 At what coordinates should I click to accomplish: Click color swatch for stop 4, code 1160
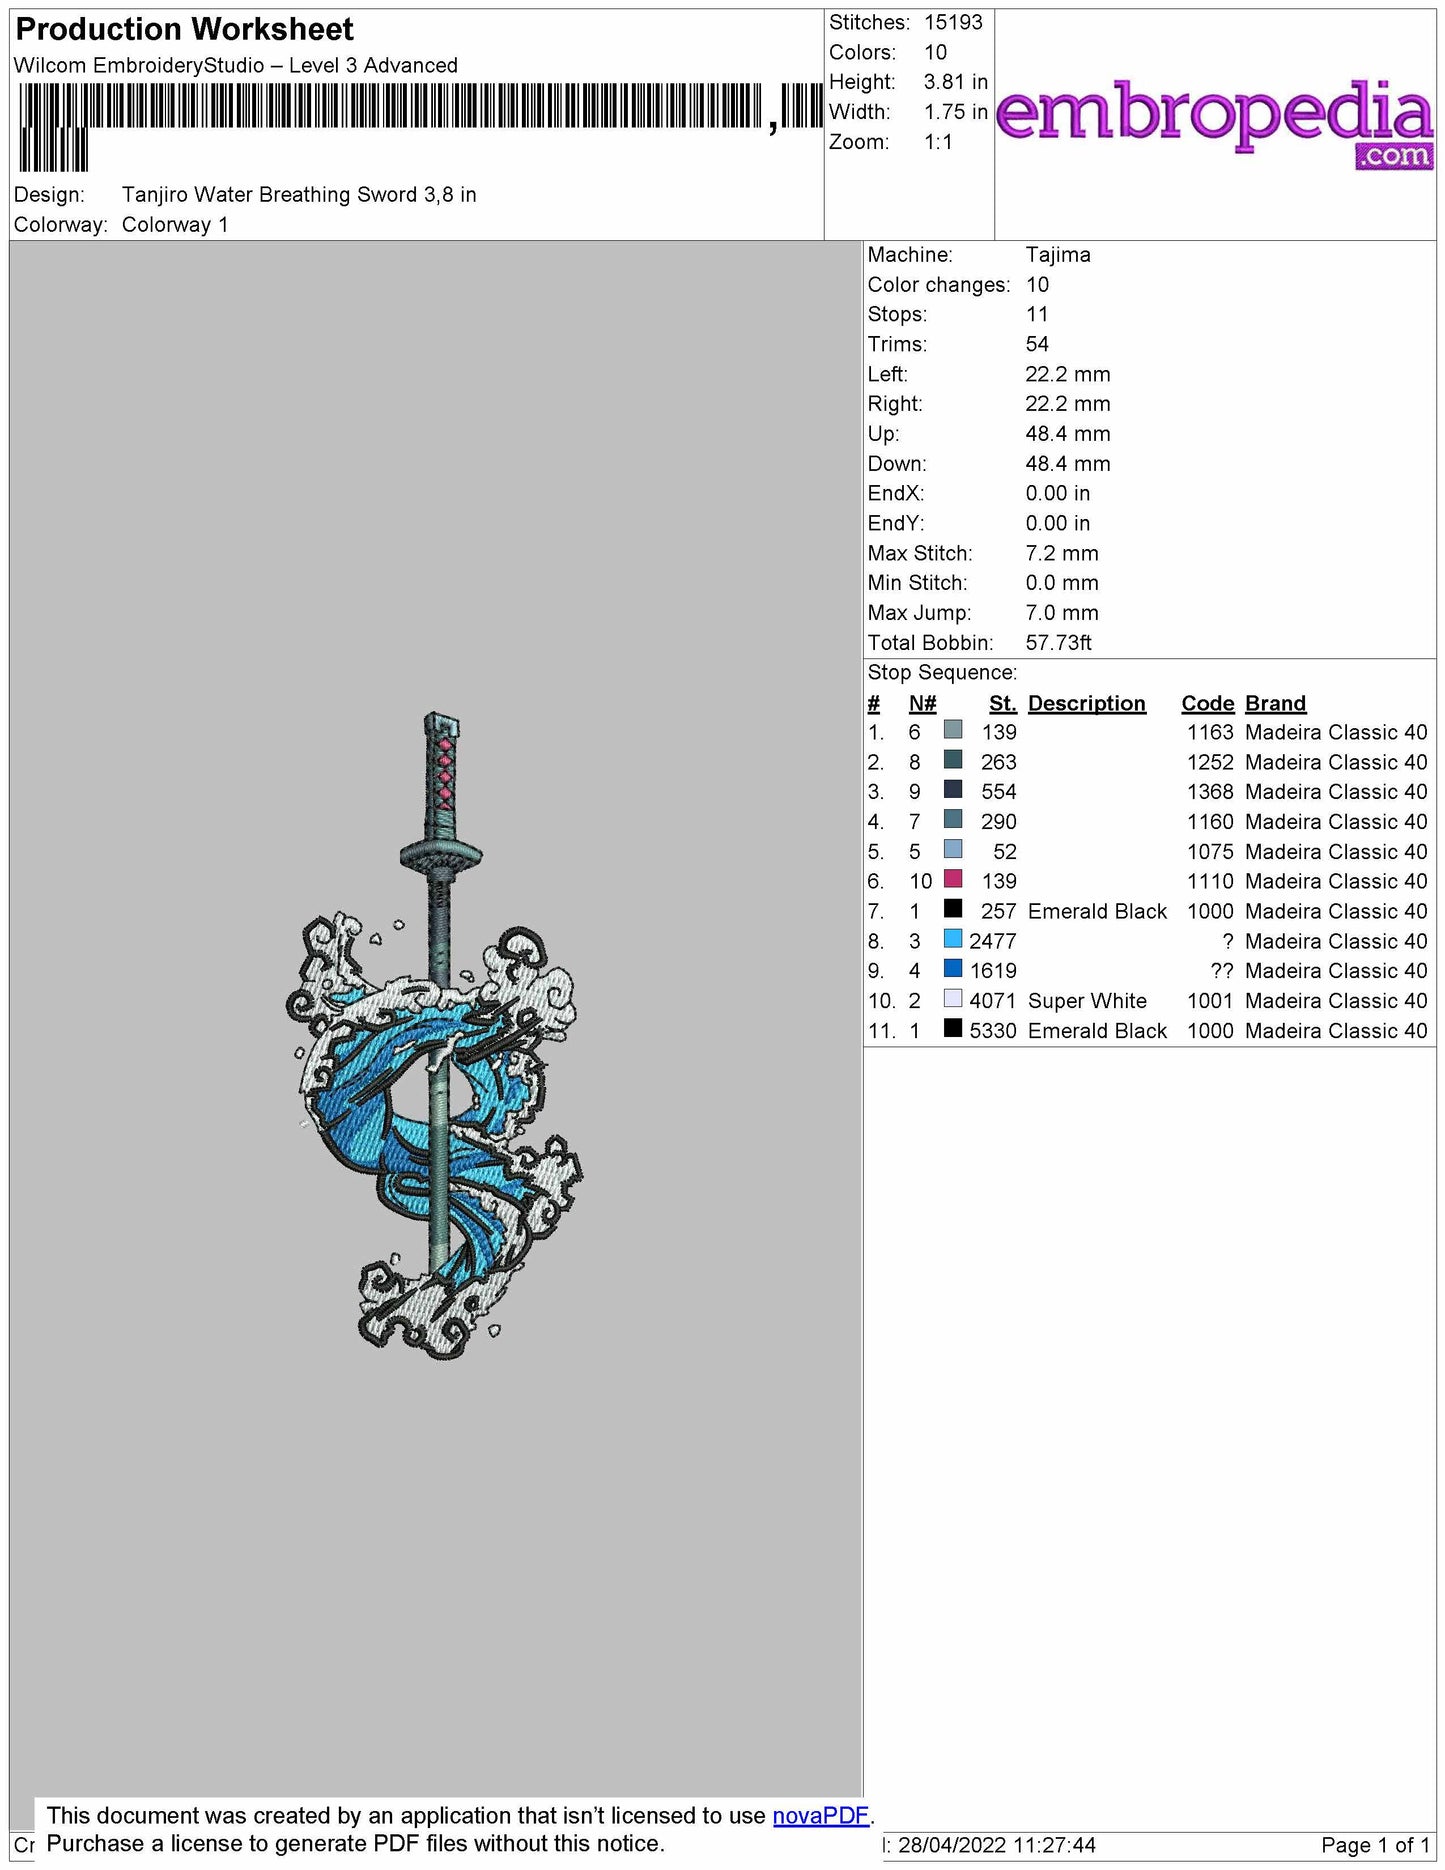(953, 820)
